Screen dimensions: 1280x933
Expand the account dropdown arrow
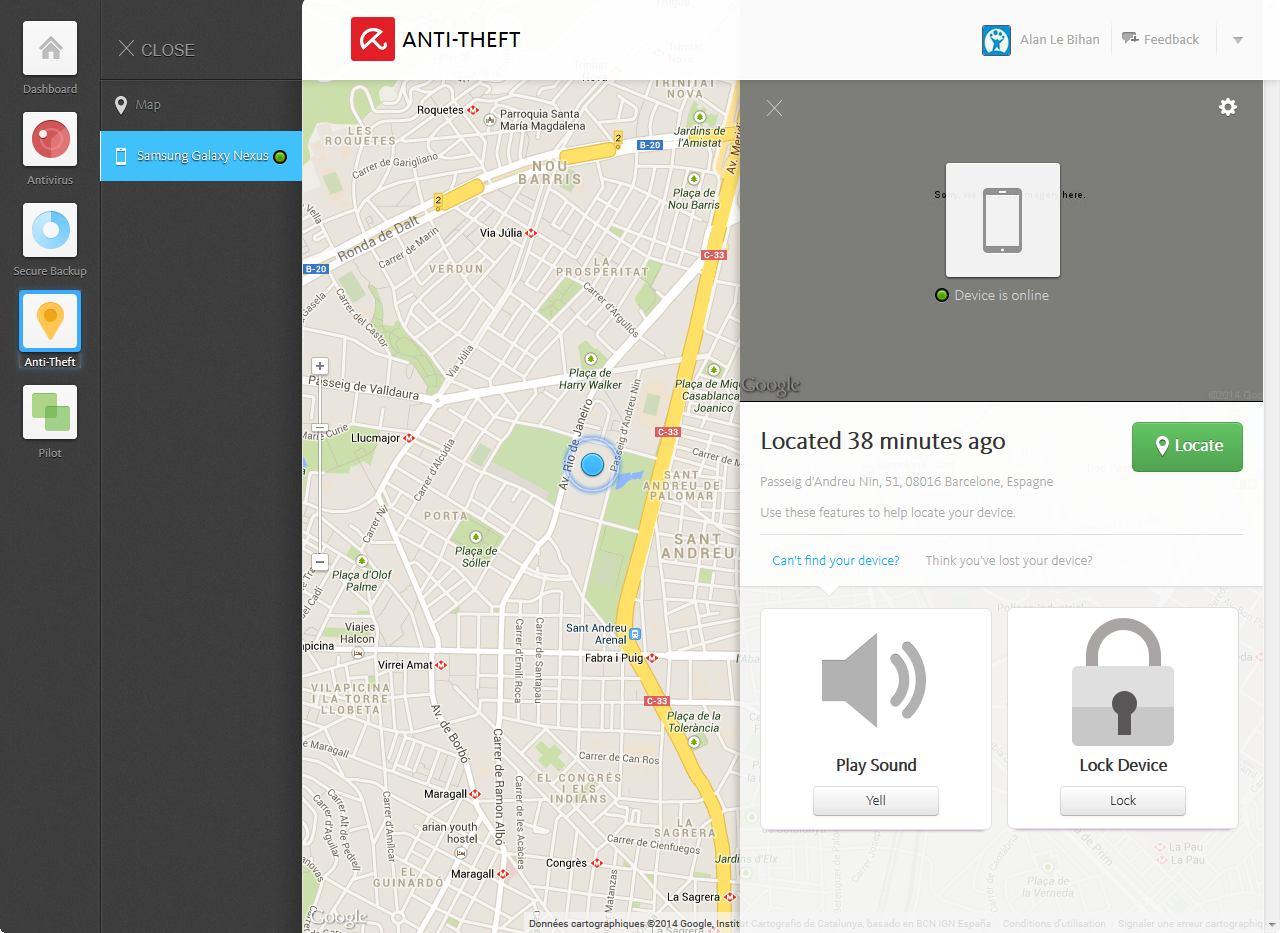pos(1237,40)
